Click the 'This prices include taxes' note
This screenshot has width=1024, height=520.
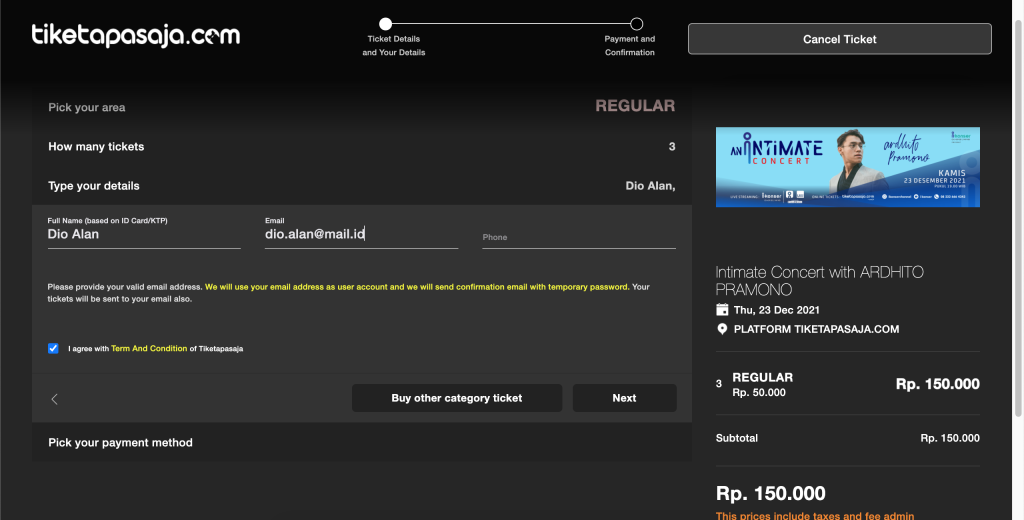point(815,516)
